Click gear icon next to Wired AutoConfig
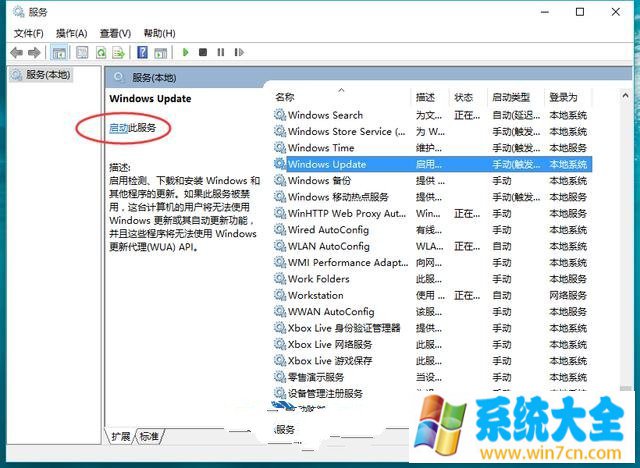The image size is (640, 468). tap(280, 229)
